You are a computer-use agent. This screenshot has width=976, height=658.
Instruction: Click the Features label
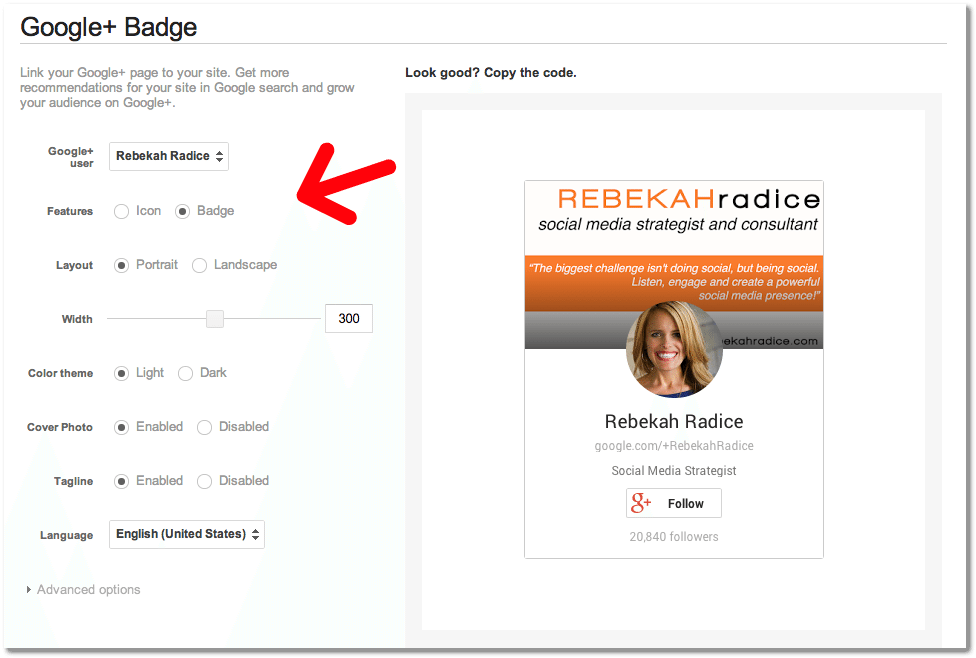pos(70,212)
